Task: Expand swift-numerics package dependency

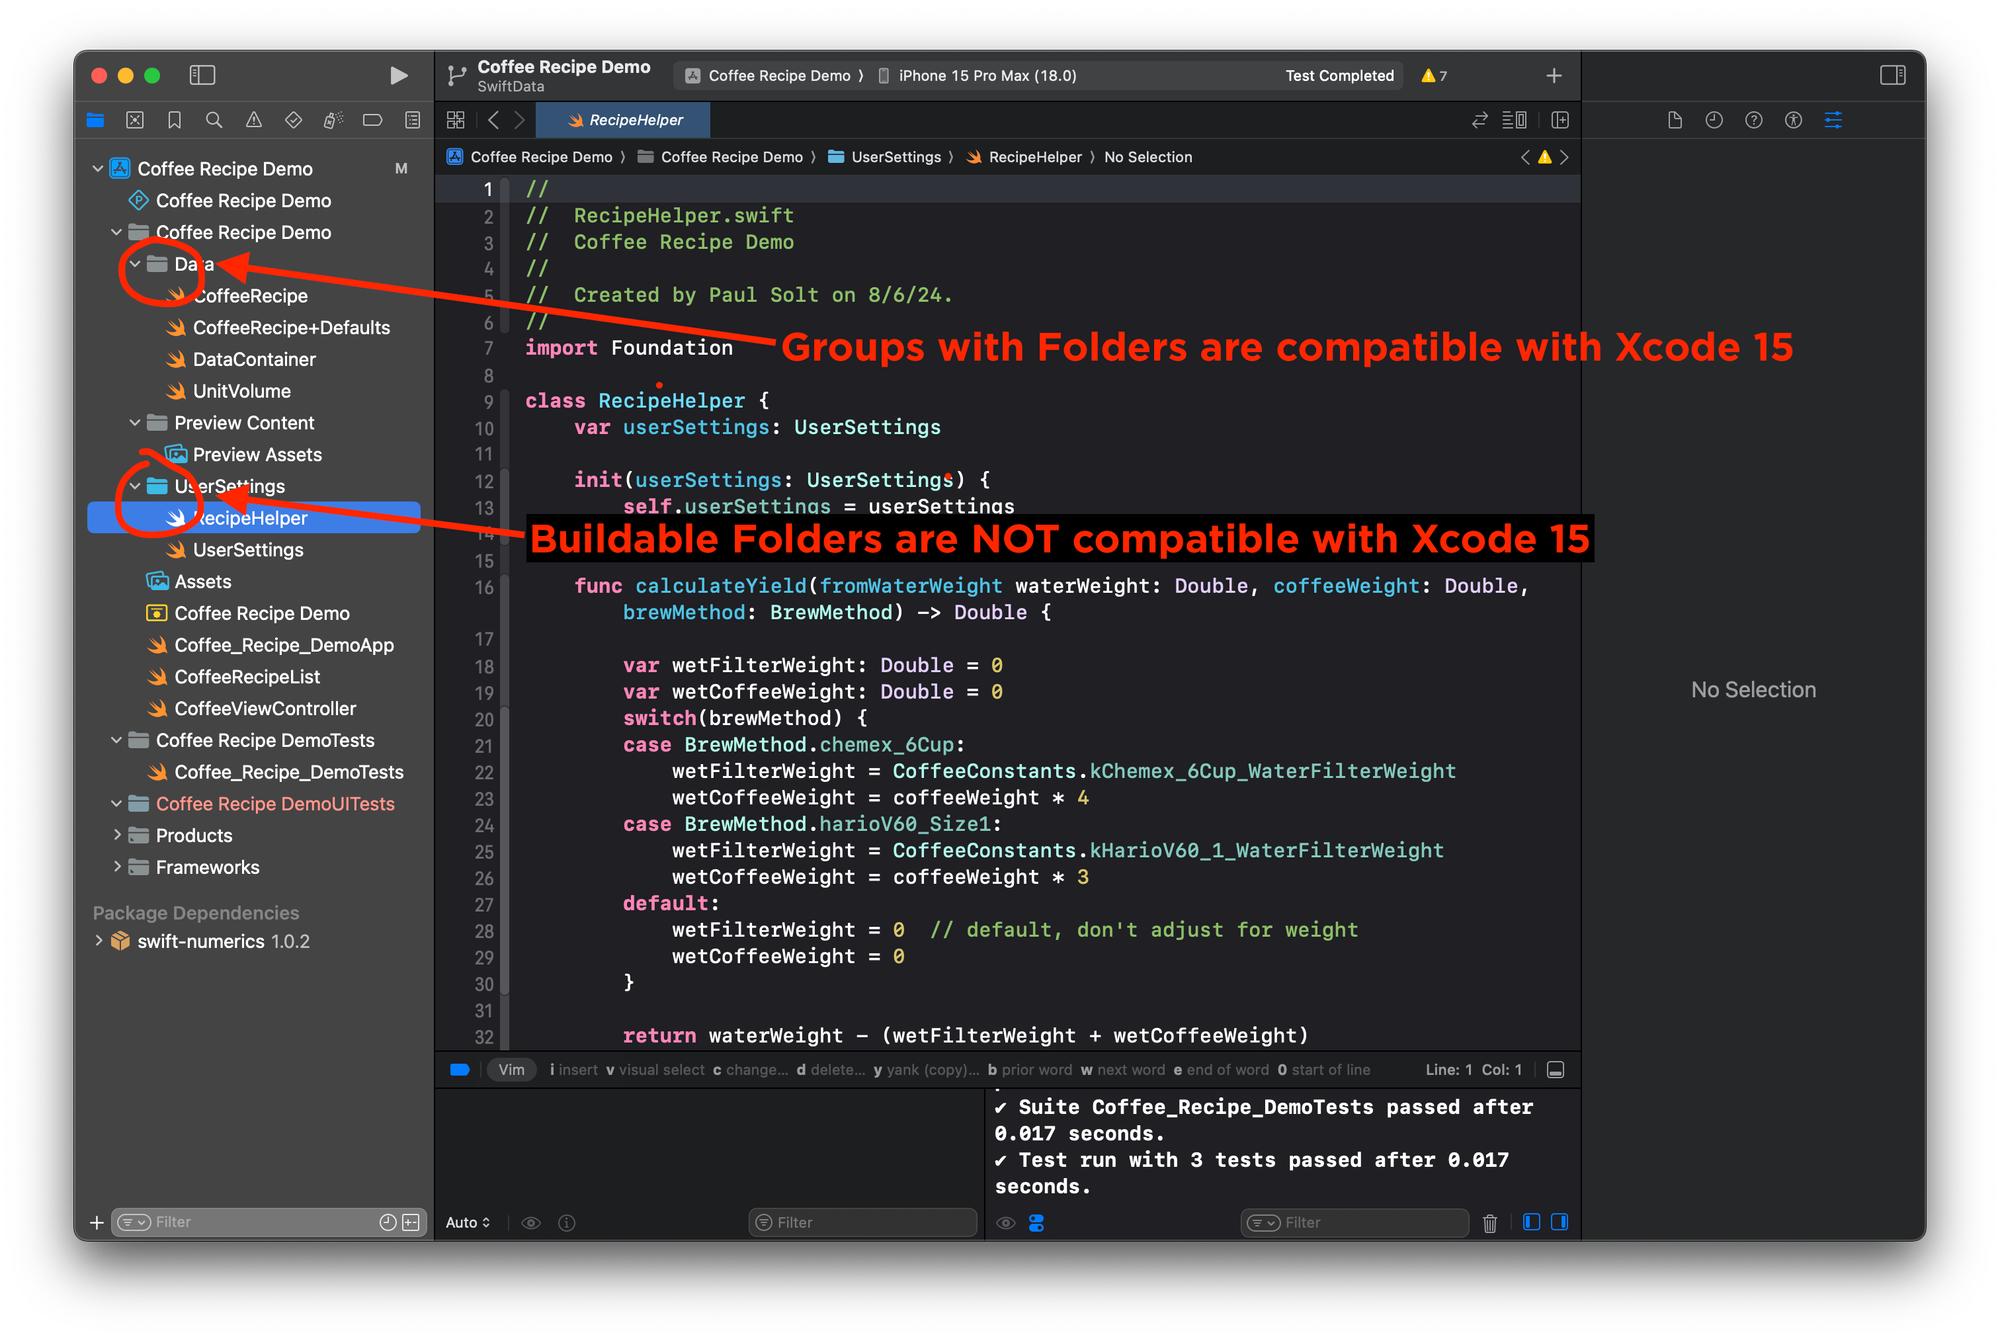Action: tap(98, 941)
